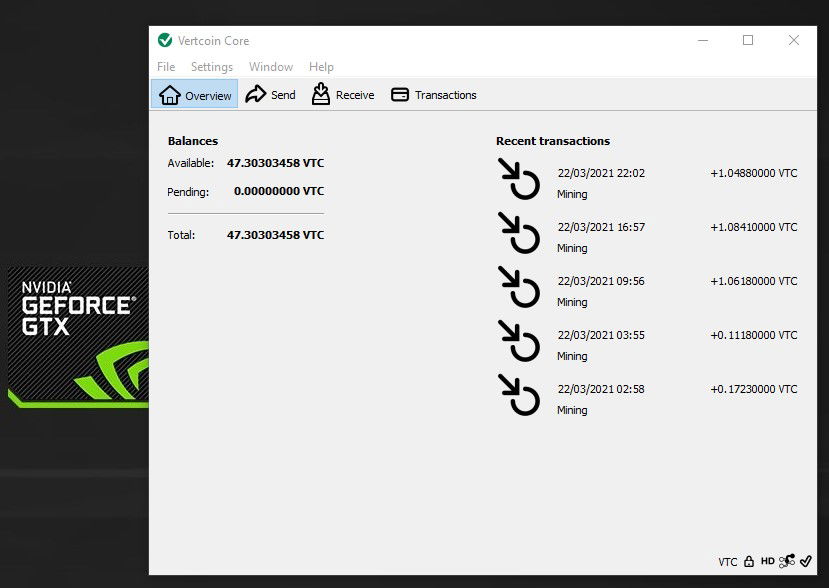Click the 22/03/2021 22:02 transaction date
The image size is (829, 588).
click(601, 173)
